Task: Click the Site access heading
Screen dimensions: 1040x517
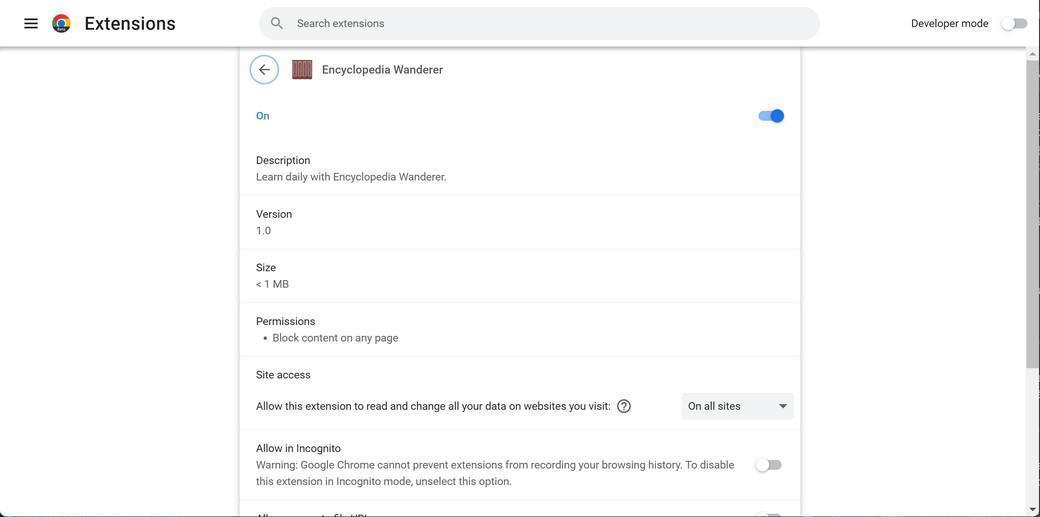Action: [x=283, y=375]
